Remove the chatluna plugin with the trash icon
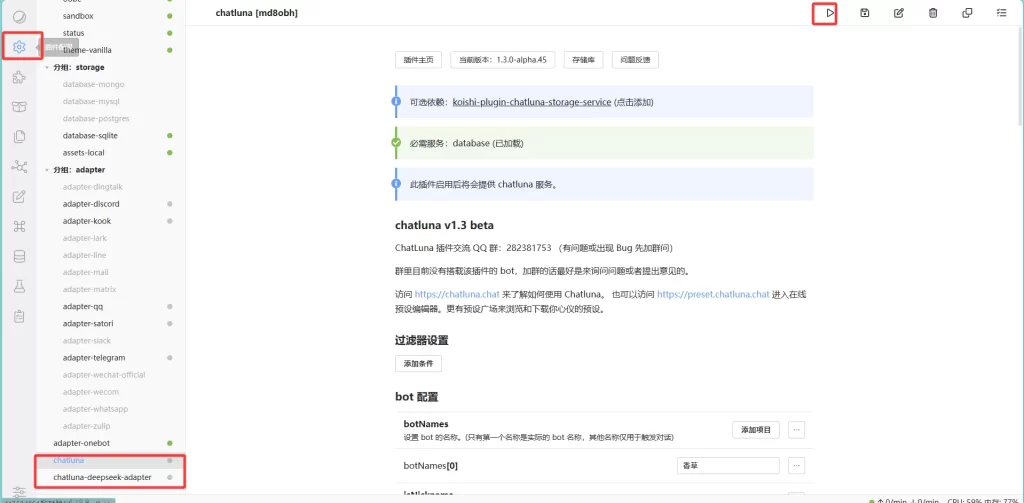This screenshot has width=1024, height=503. pyautogui.click(x=933, y=13)
